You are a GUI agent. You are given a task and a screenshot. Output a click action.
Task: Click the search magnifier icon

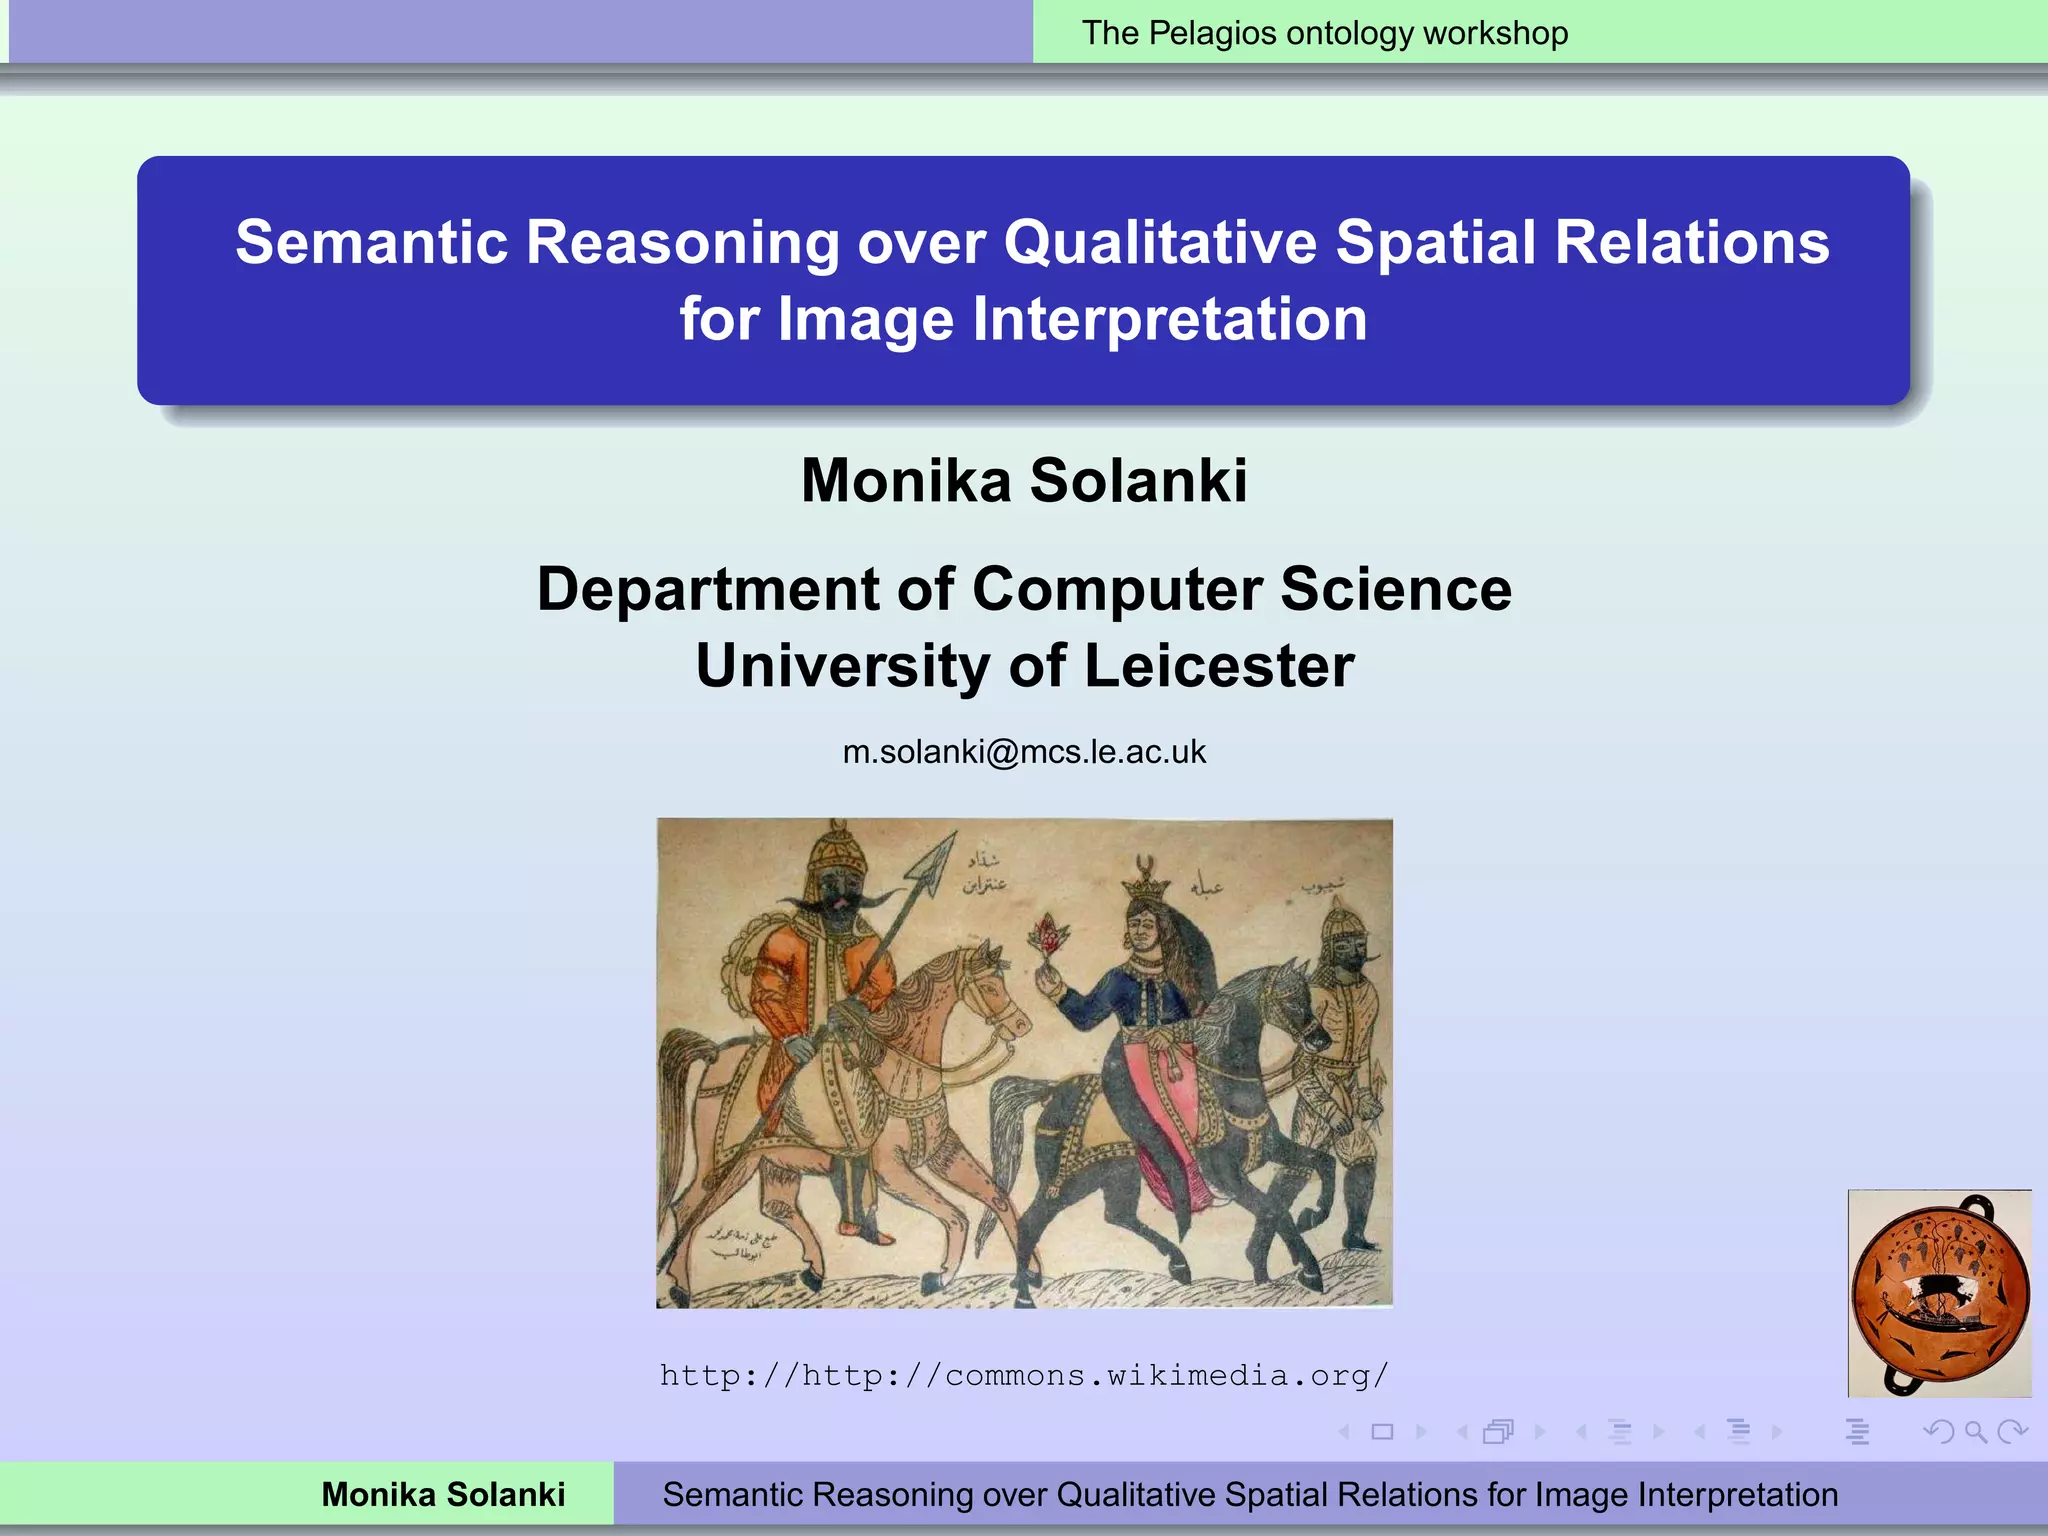(x=1976, y=1432)
